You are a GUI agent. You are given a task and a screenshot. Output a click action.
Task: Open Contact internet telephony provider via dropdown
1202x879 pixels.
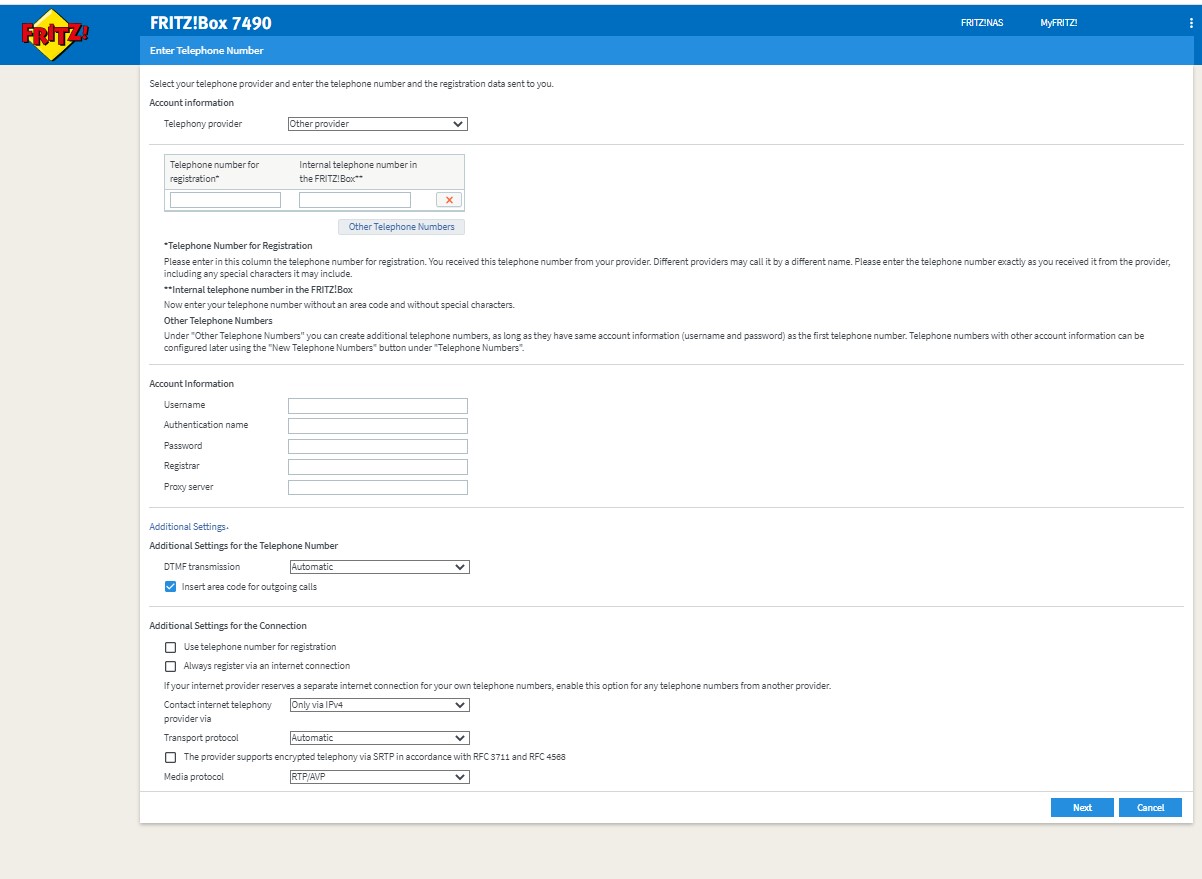[379, 705]
